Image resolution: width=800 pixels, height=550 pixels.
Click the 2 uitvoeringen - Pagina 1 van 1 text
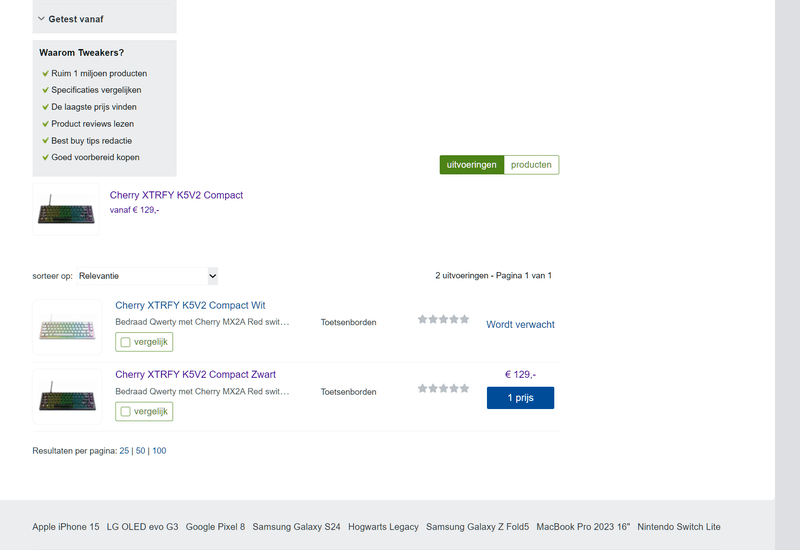point(493,276)
